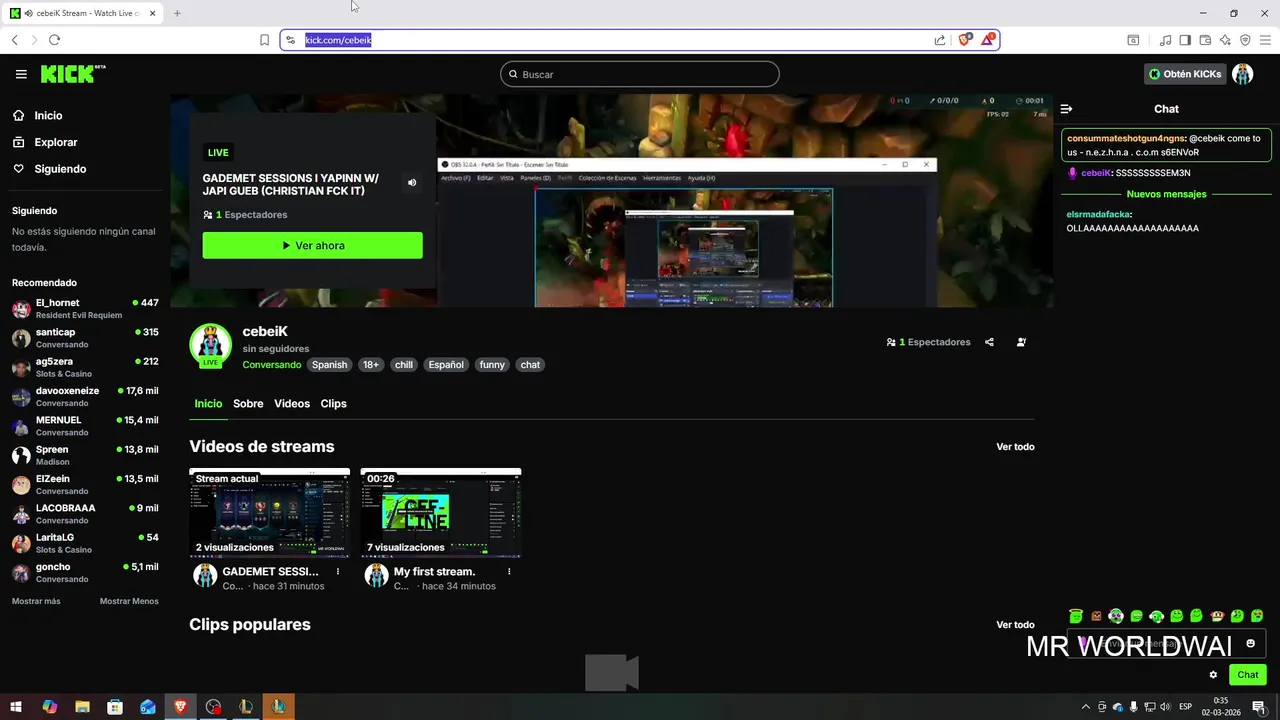Viewport: 1280px width, 720px height.
Task: Show hidden system tray icons
Action: pyautogui.click(x=1086, y=707)
